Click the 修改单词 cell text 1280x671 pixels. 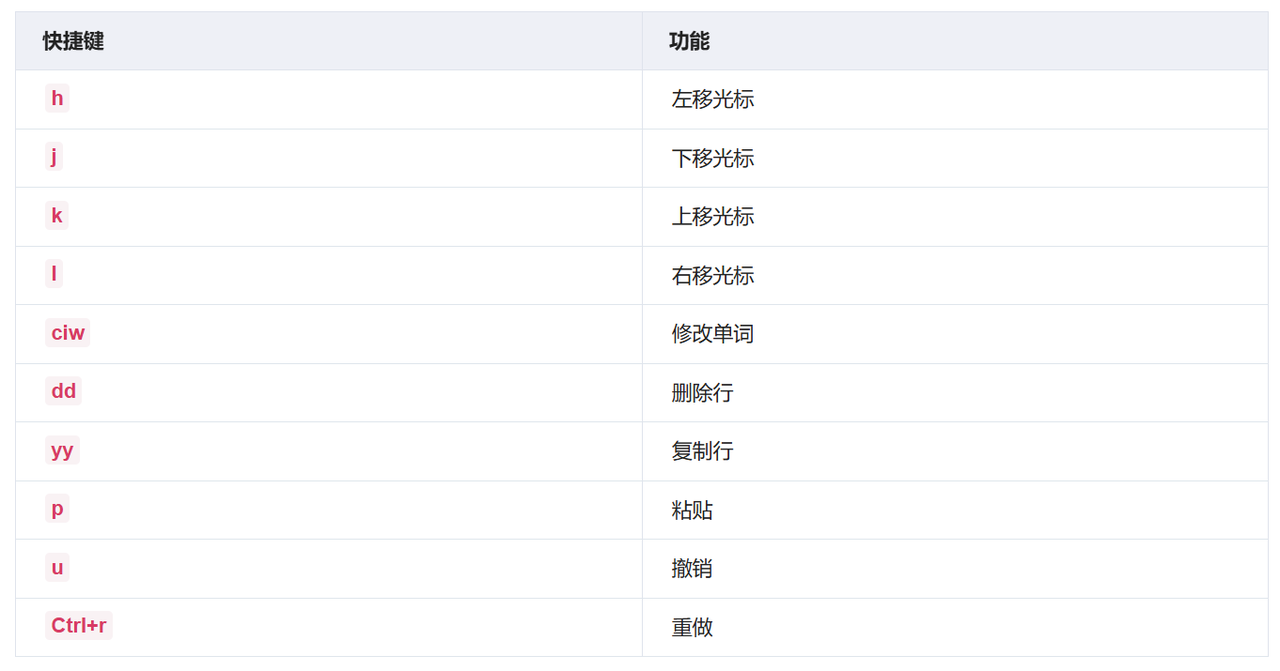(x=713, y=334)
